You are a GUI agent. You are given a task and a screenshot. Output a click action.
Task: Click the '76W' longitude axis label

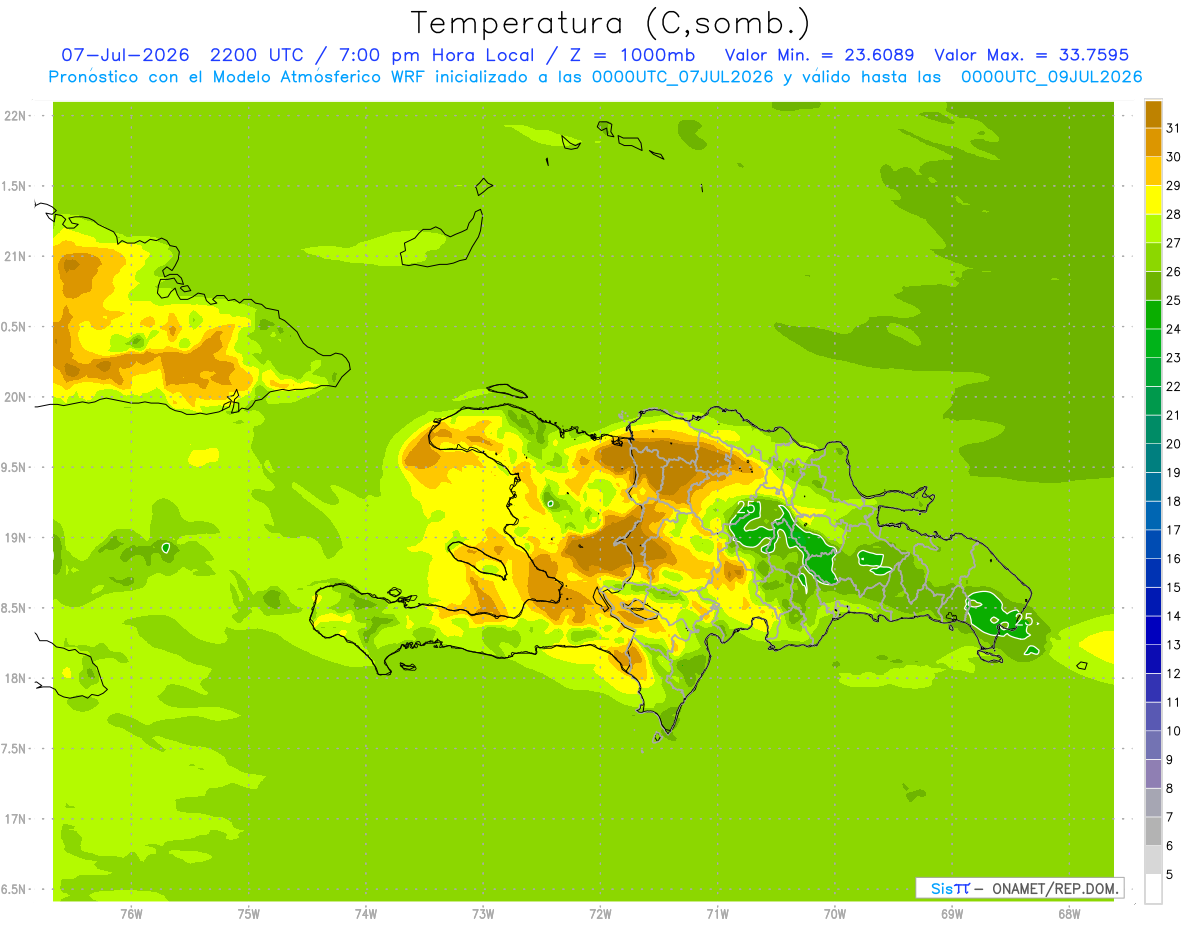131,913
